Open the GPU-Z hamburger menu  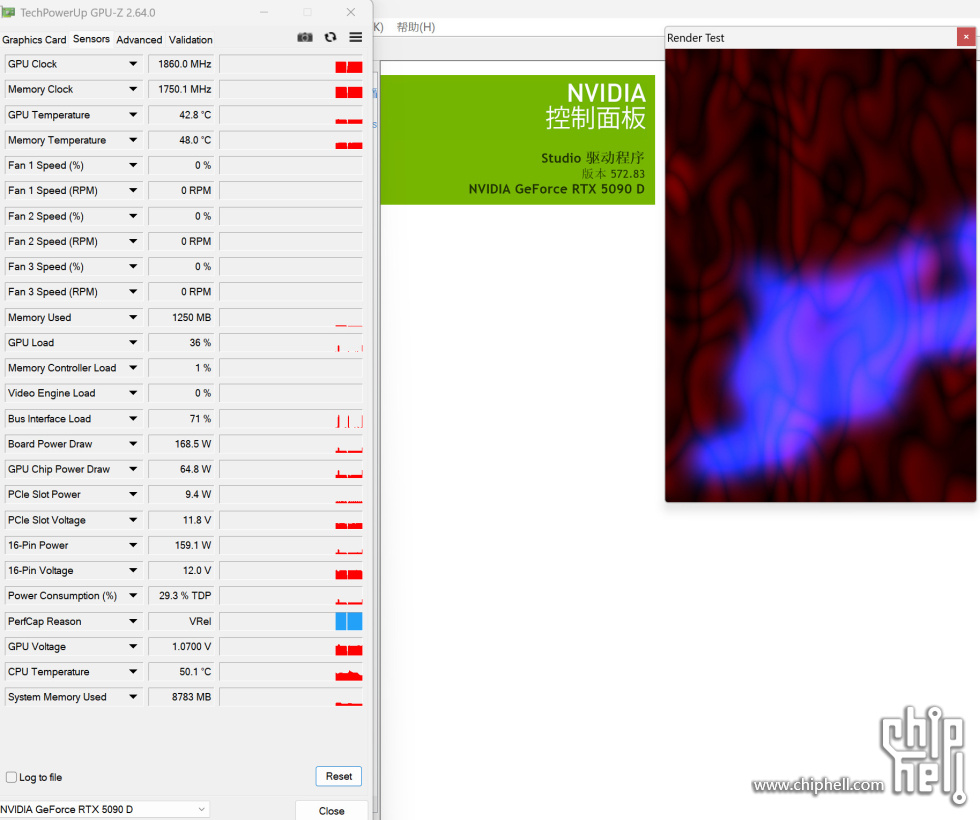click(356, 38)
